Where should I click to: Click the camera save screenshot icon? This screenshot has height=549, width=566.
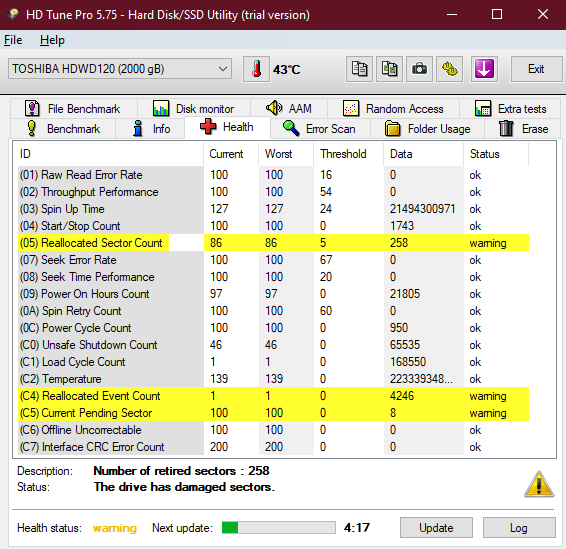click(419, 69)
